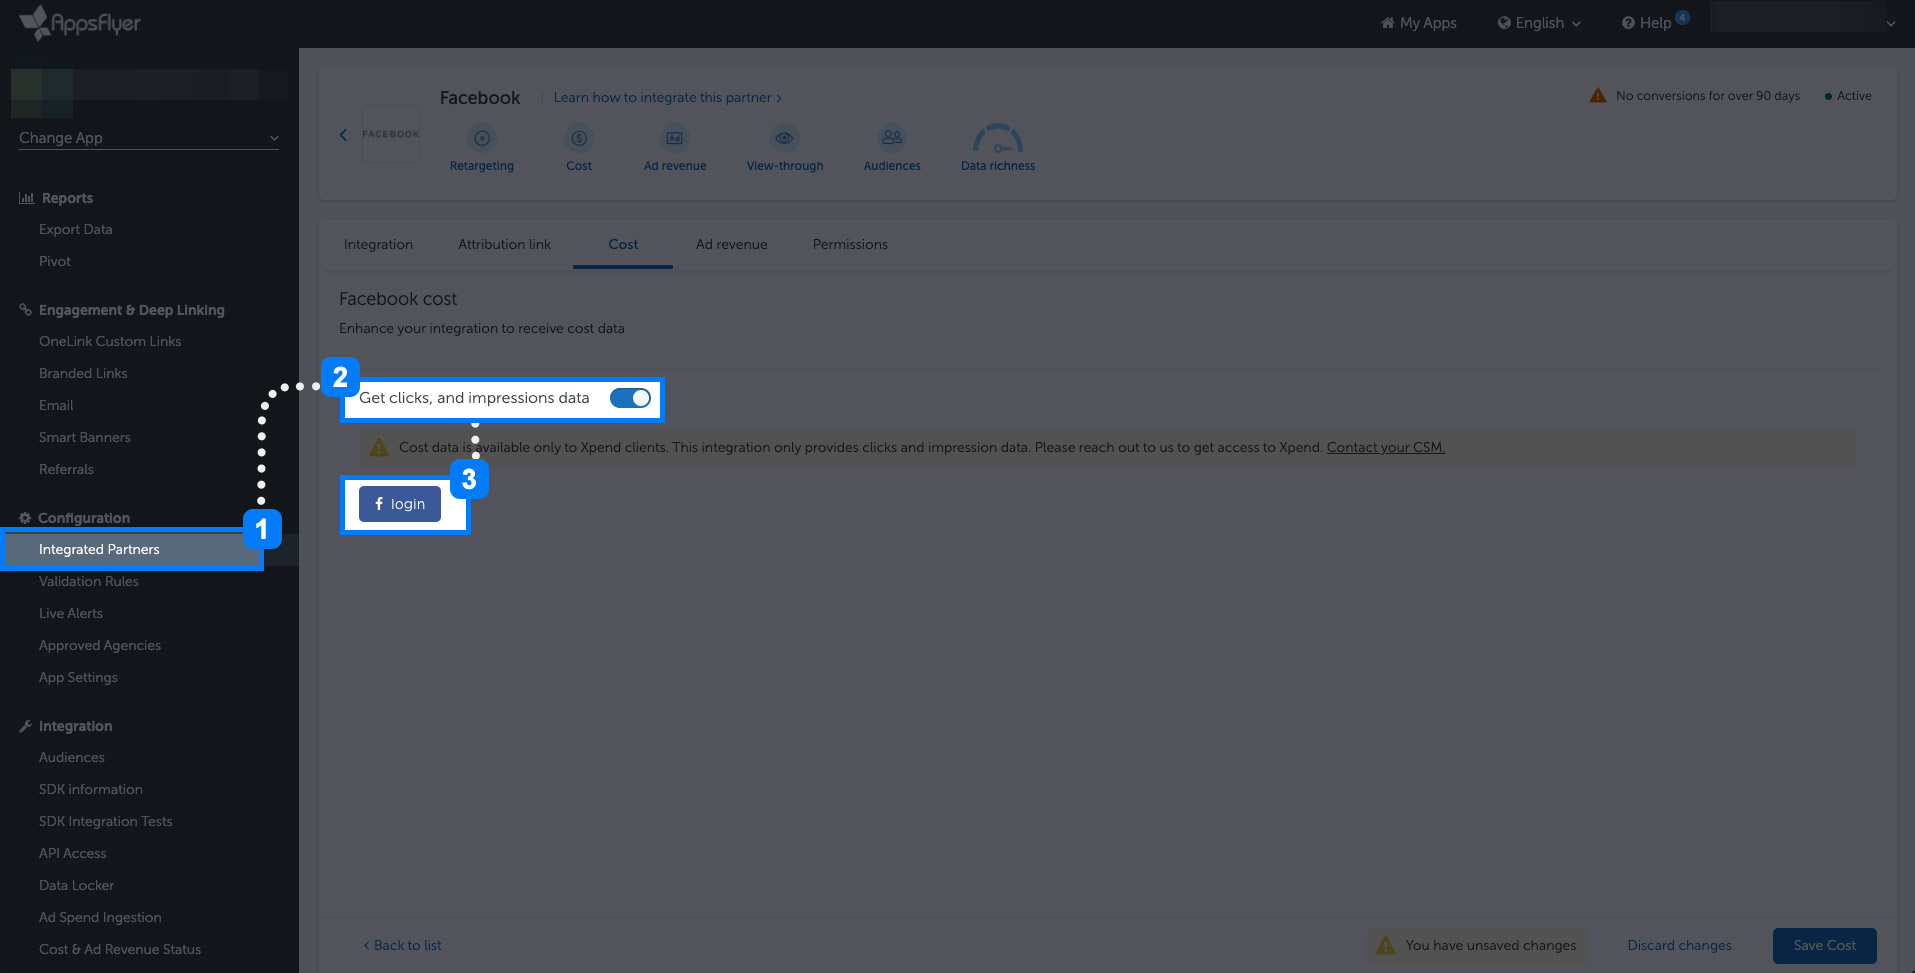Click Discard changes link
This screenshot has width=1915, height=973.
click(1679, 945)
